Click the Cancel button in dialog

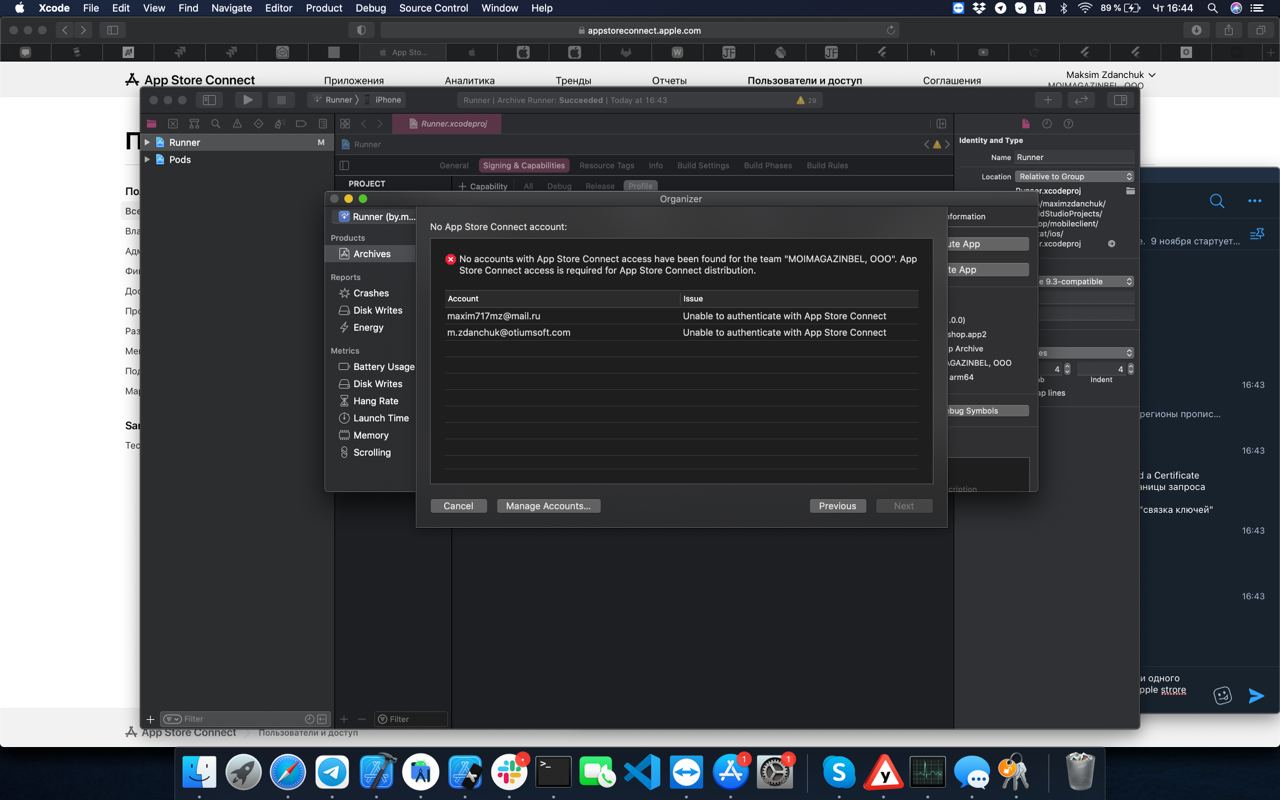point(458,506)
